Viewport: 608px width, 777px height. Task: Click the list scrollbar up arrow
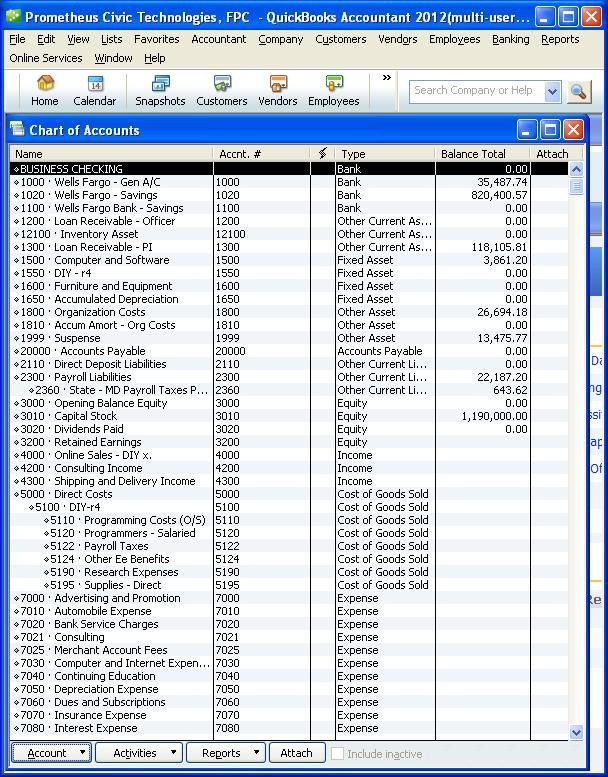point(576,169)
